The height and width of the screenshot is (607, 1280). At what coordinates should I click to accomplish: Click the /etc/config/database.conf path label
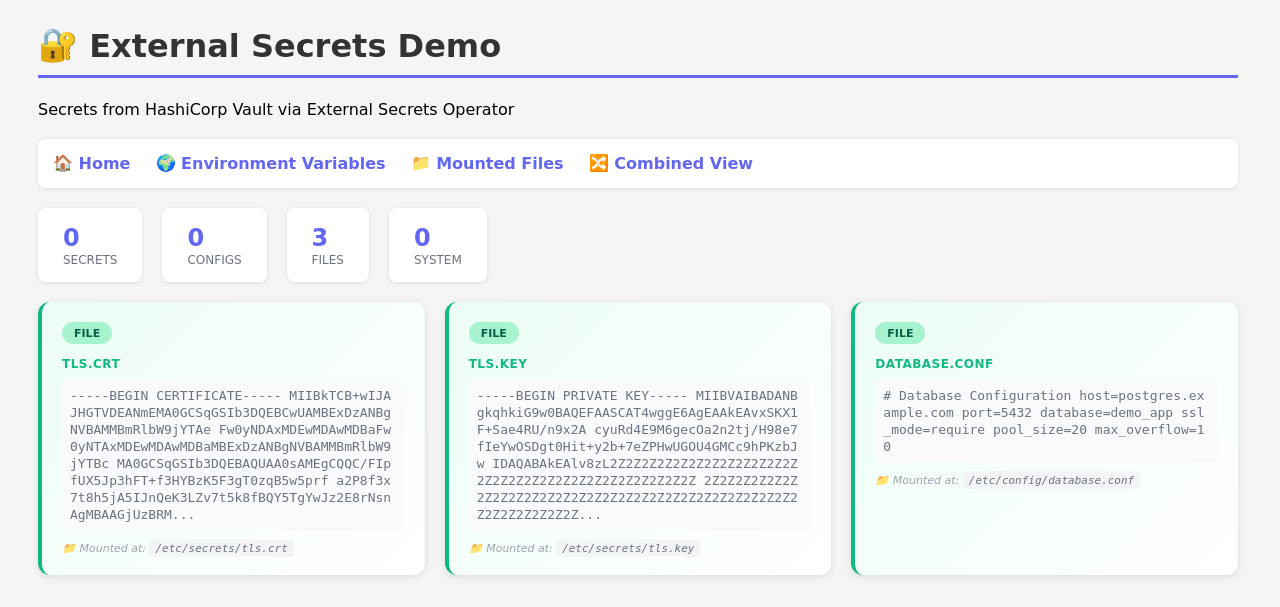coord(1050,480)
